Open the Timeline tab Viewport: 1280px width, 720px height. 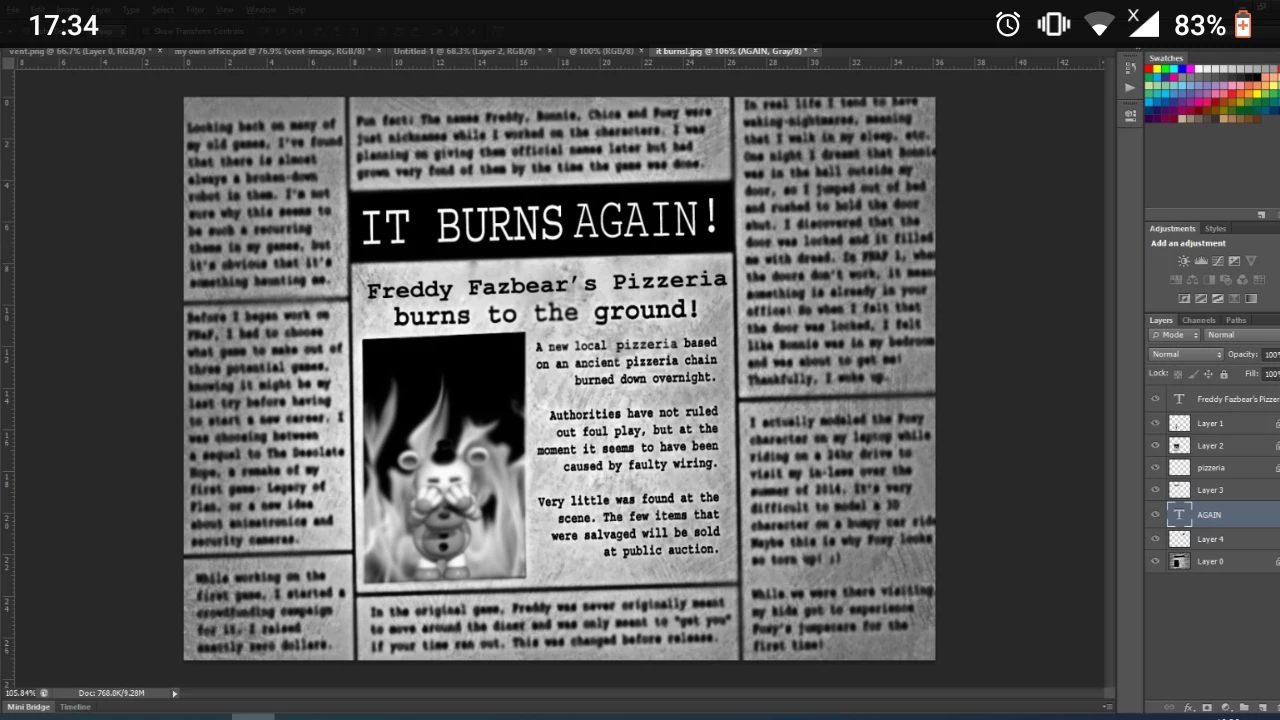pyautogui.click(x=75, y=707)
